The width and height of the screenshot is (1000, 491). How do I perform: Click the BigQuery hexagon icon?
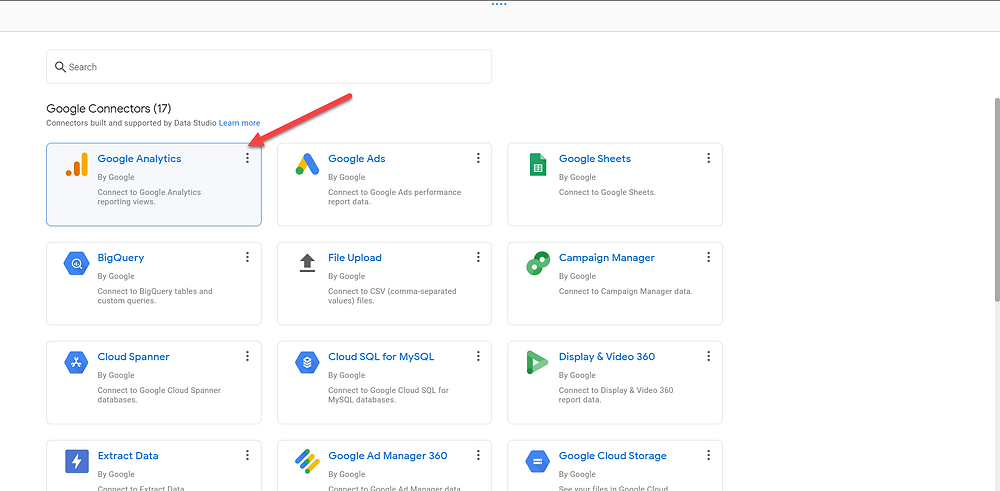[x=77, y=263]
